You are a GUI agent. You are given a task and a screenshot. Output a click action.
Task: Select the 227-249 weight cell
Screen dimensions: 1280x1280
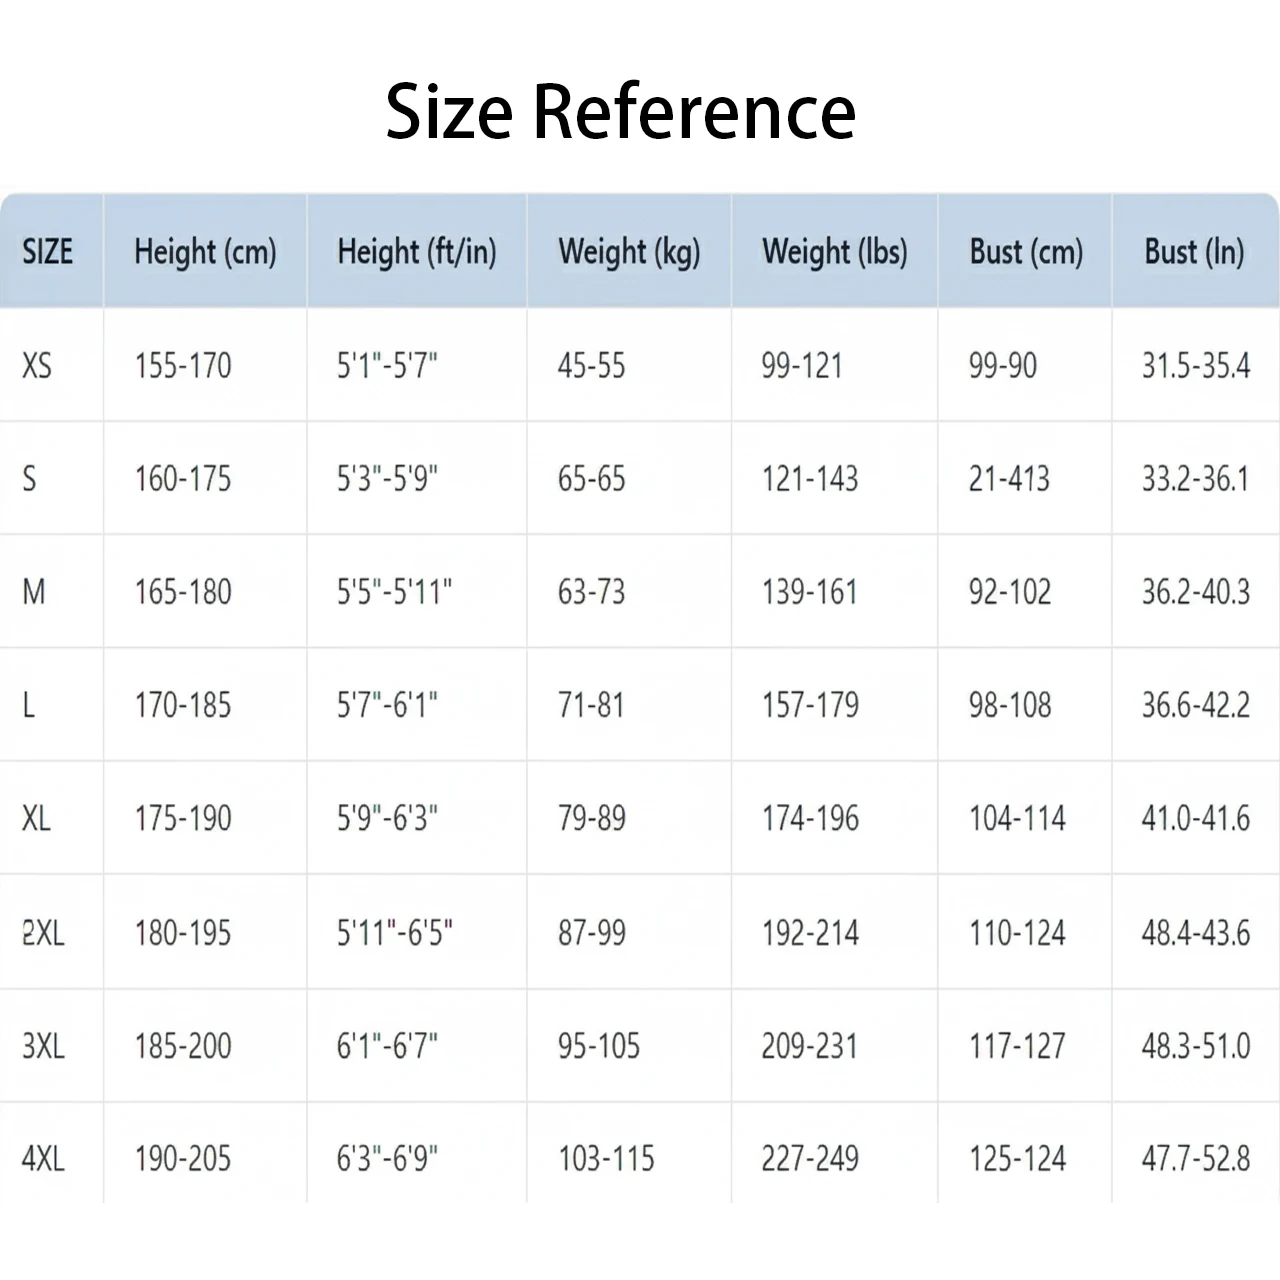(x=810, y=1159)
